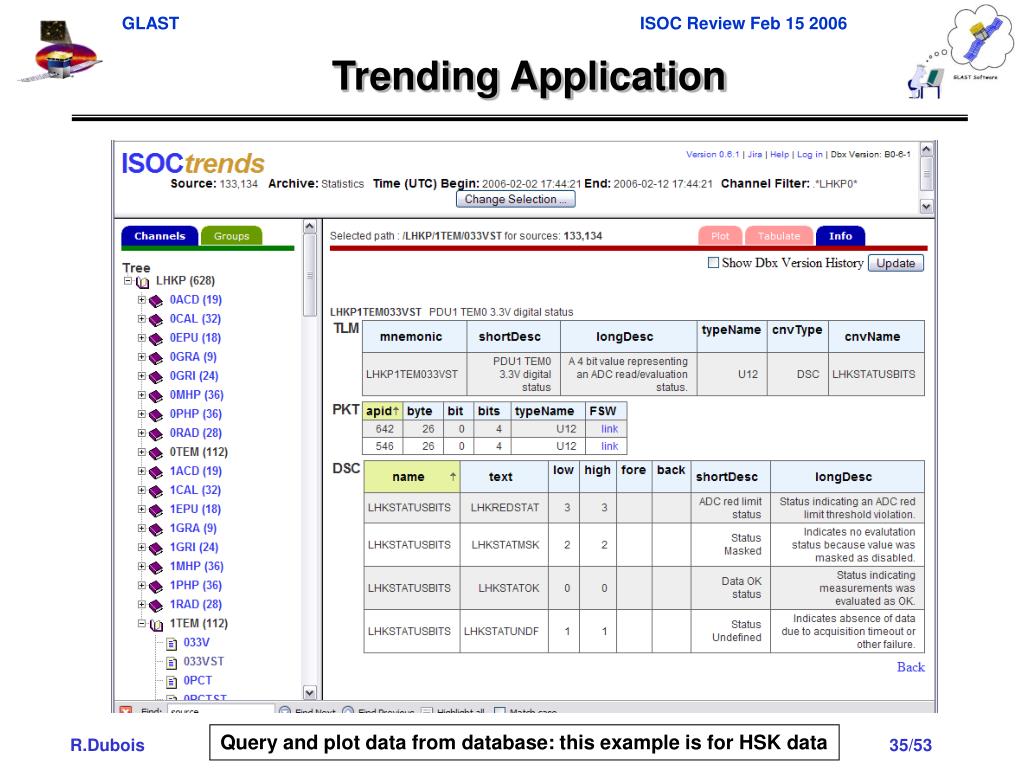Click the book icon beside 0TEM (112)
1024x768 pixels.
click(155, 453)
